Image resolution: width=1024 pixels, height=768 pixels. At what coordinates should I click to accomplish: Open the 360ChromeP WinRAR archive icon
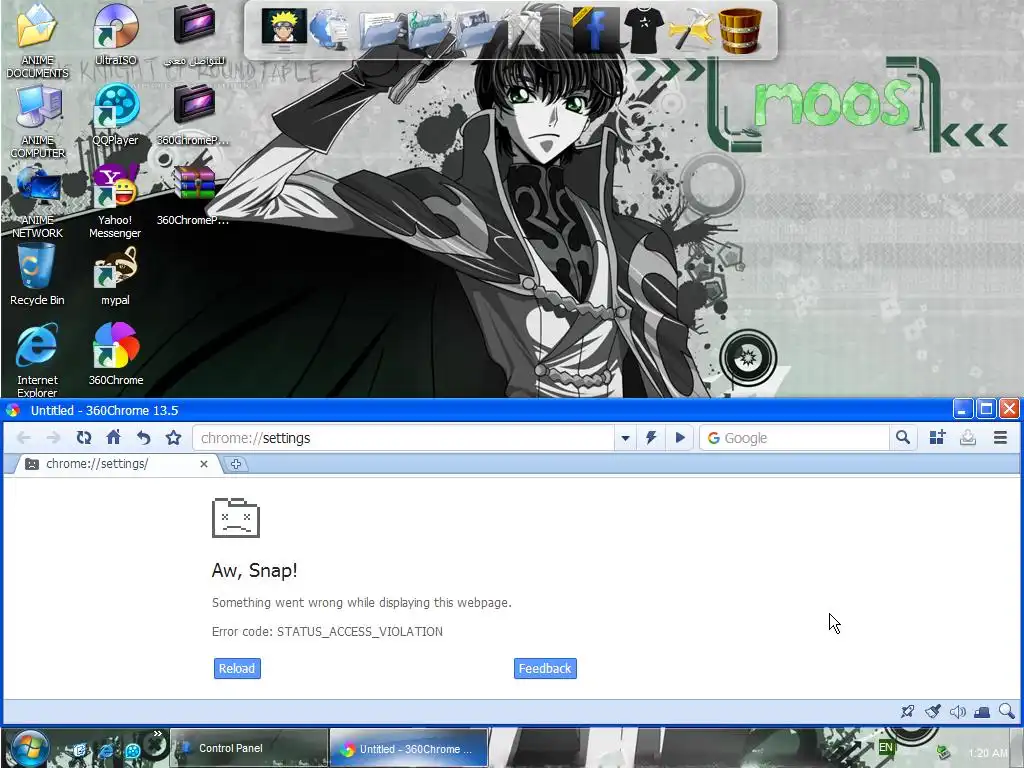(193, 195)
